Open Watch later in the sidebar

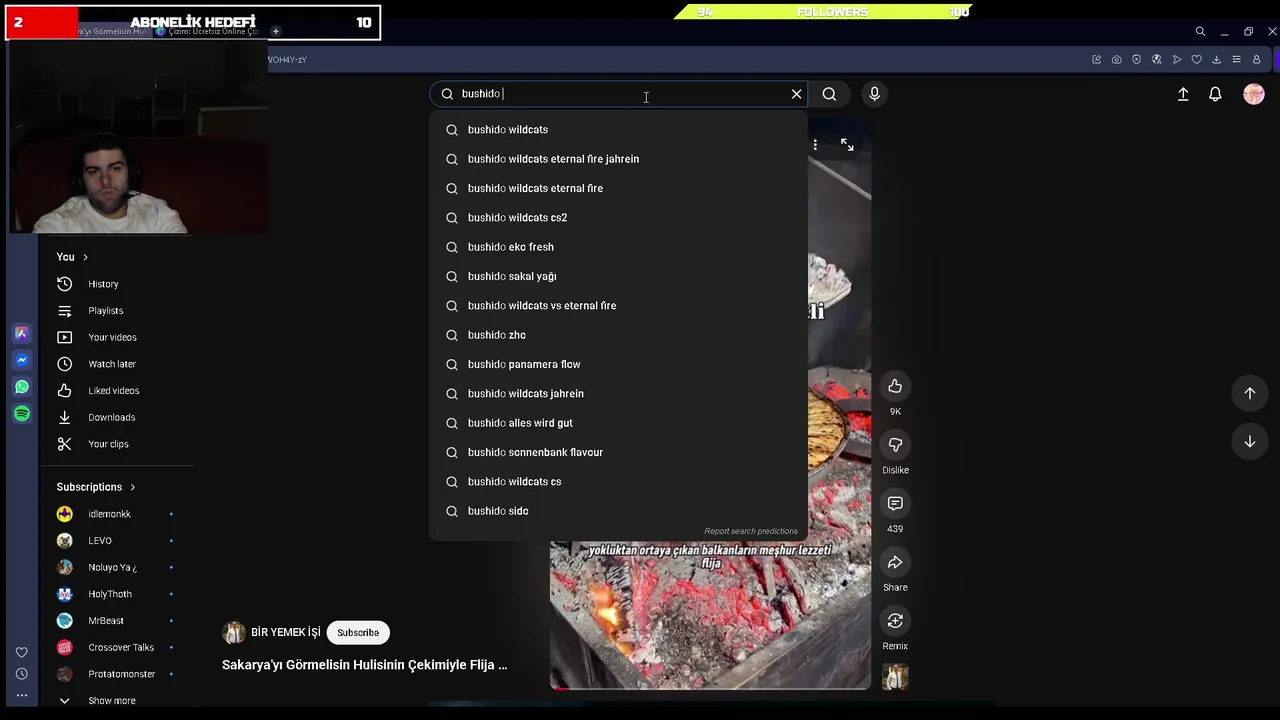111,364
